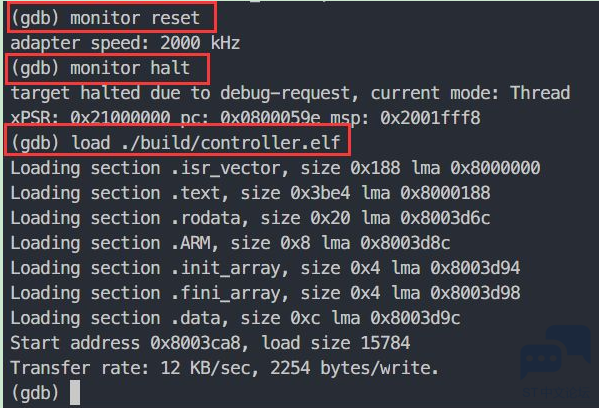Click the .ARM section loading line
599x408 pixels.
230,243
